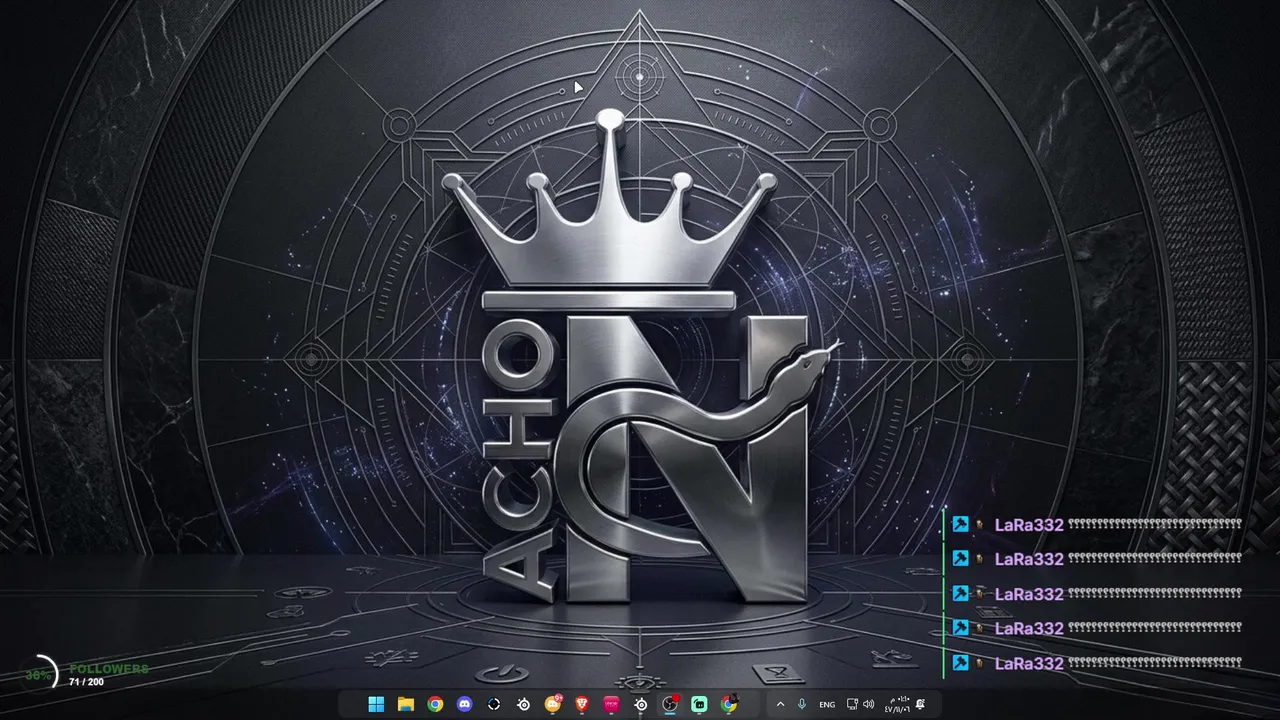Click the 71 / 200 follower count
The height and width of the screenshot is (720, 1280).
point(86,682)
